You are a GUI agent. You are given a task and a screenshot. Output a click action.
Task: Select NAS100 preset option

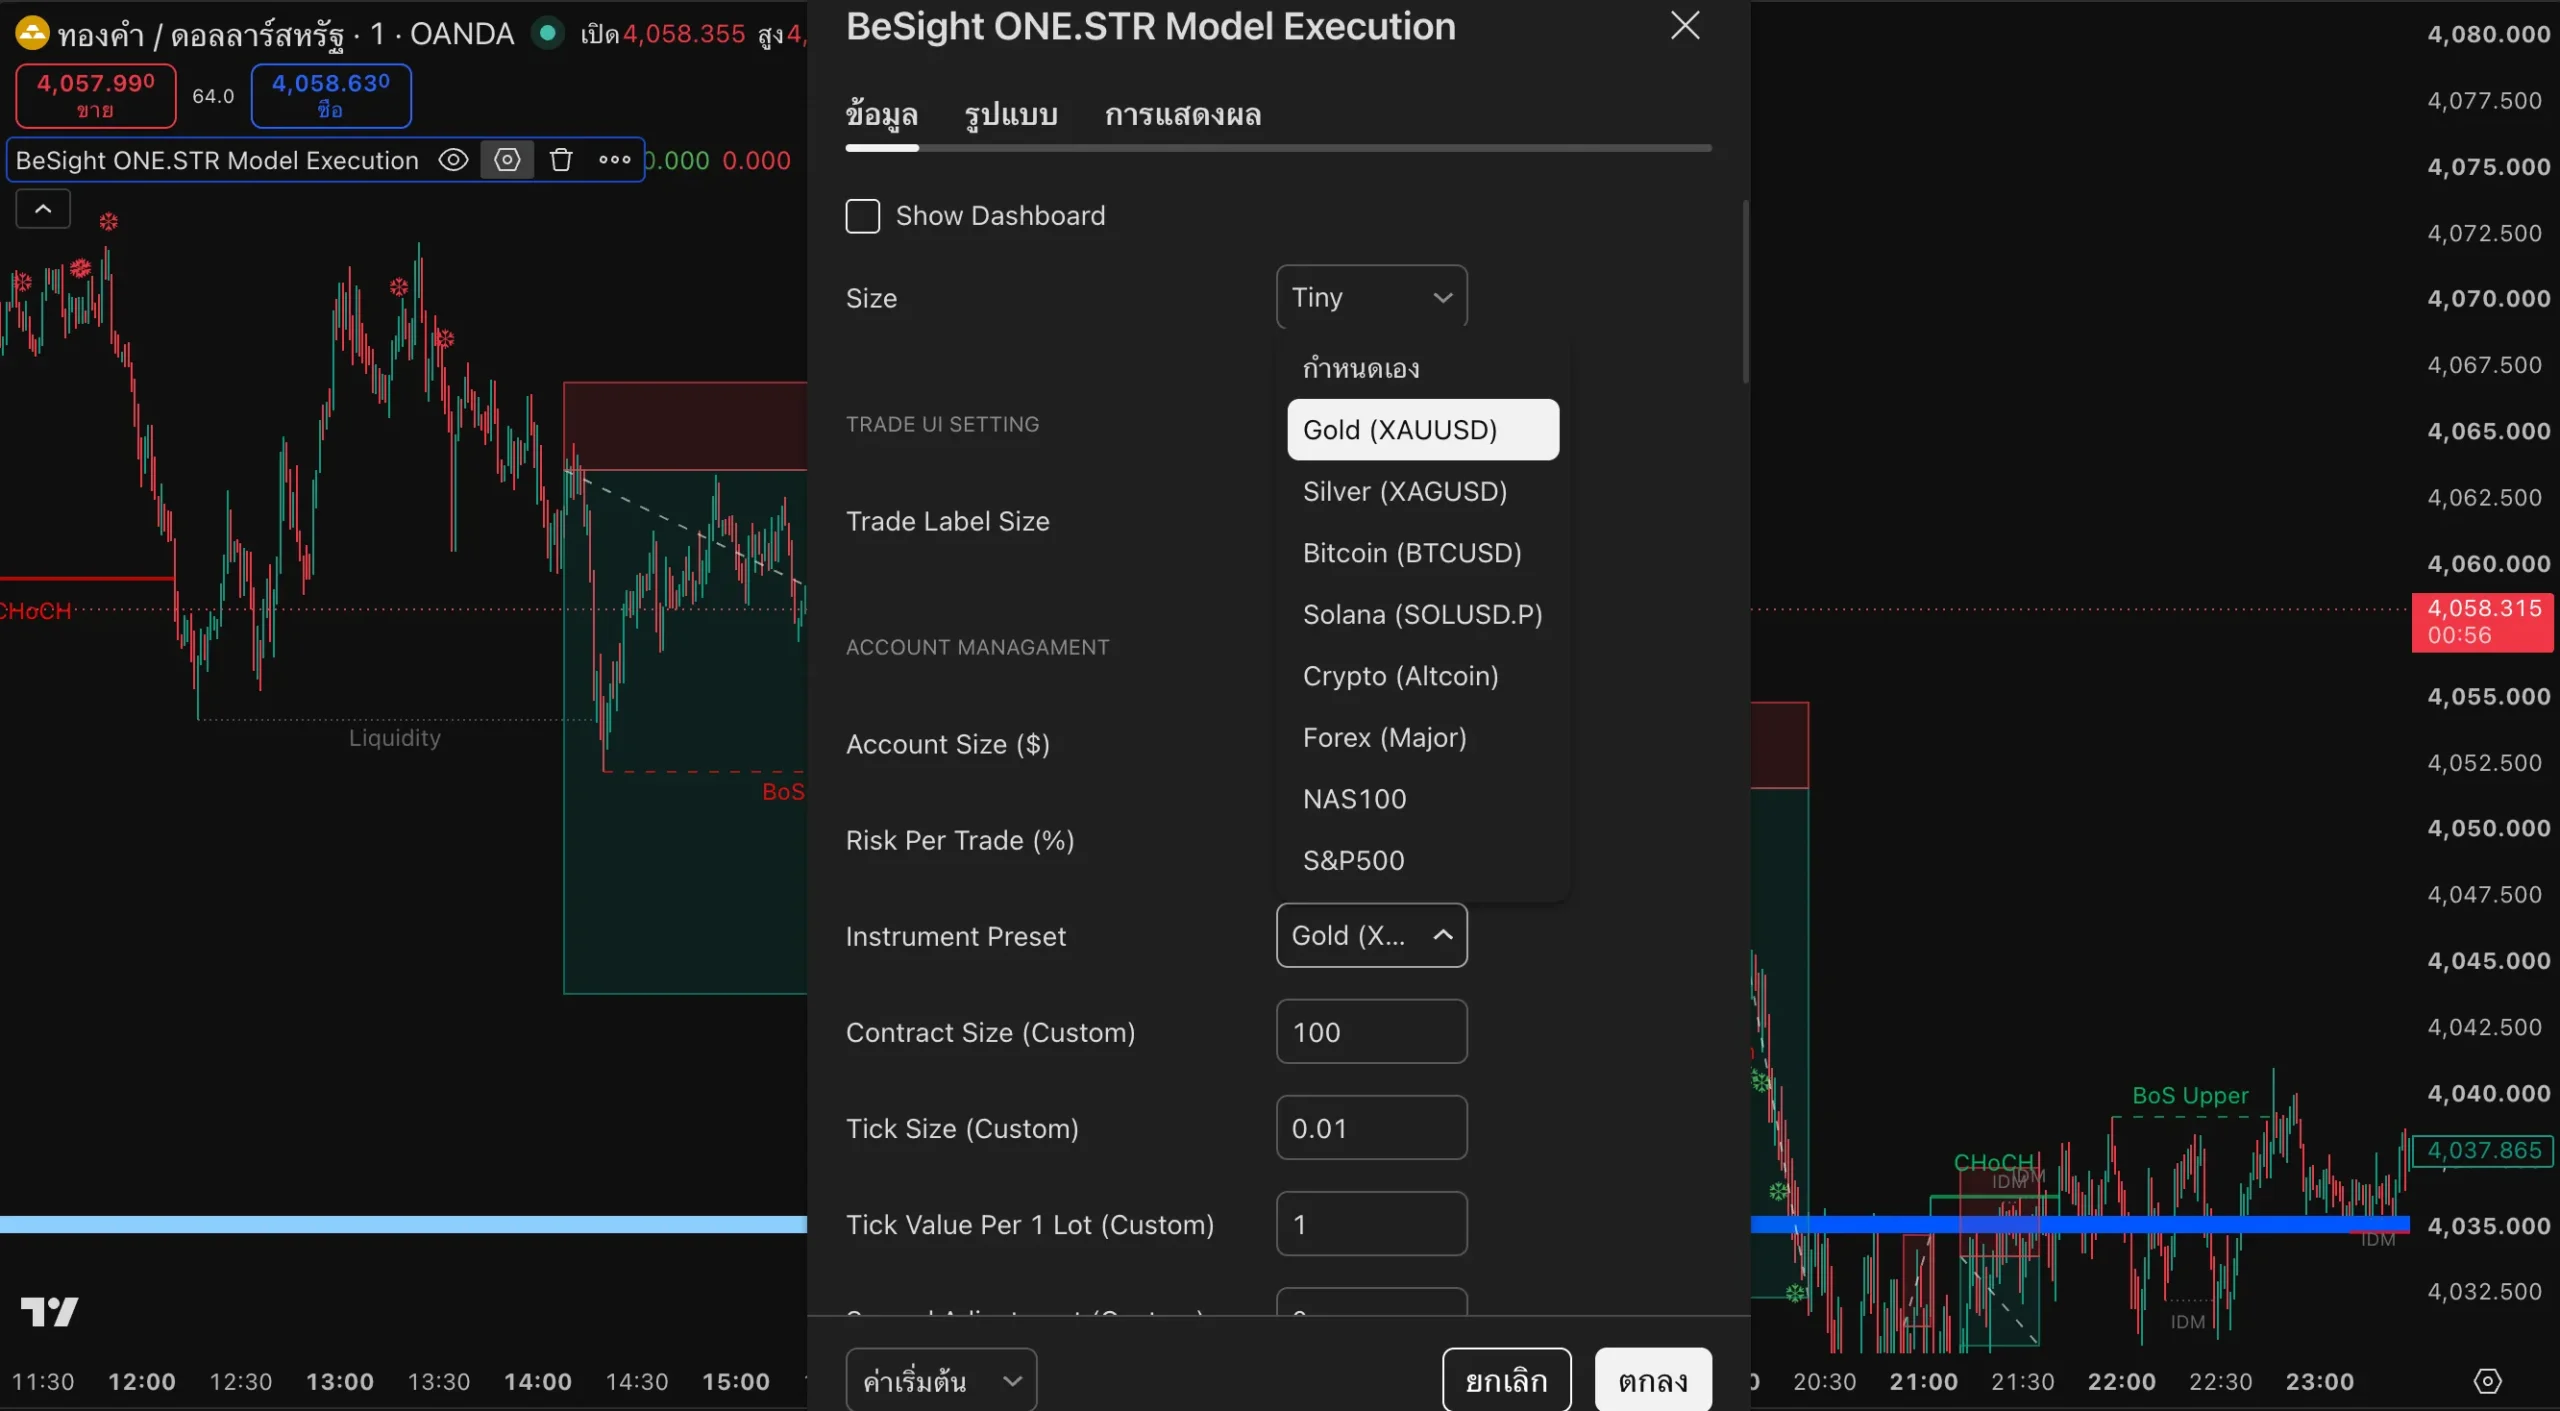[x=1423, y=799]
